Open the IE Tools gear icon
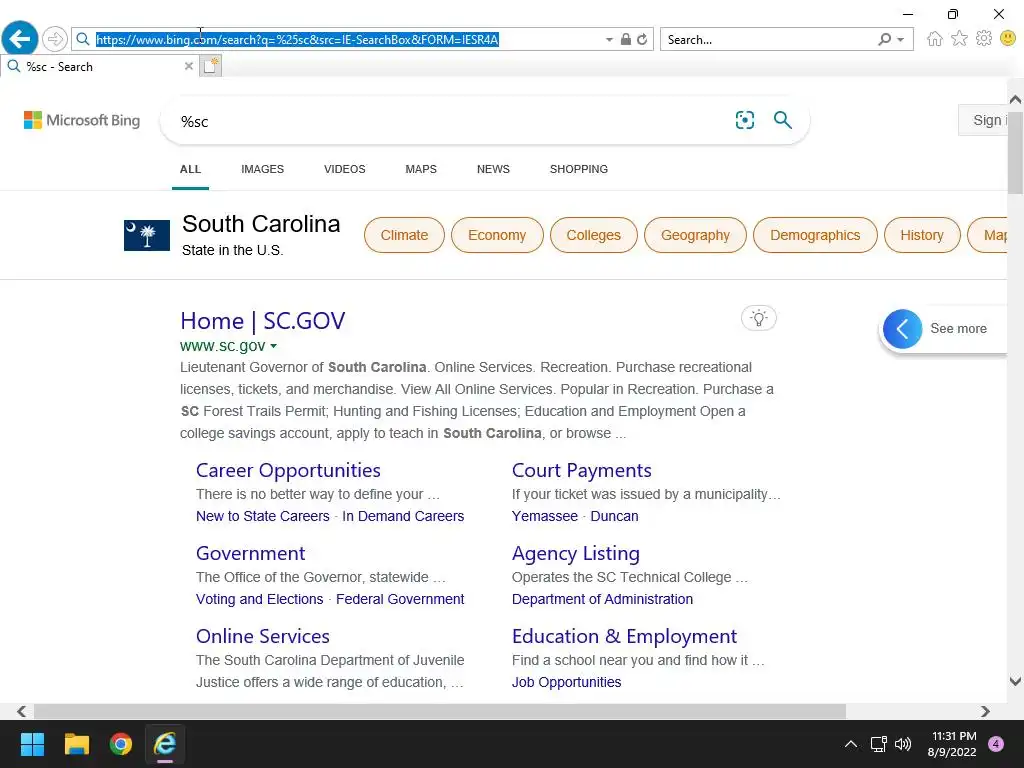This screenshot has width=1024, height=768. (984, 39)
